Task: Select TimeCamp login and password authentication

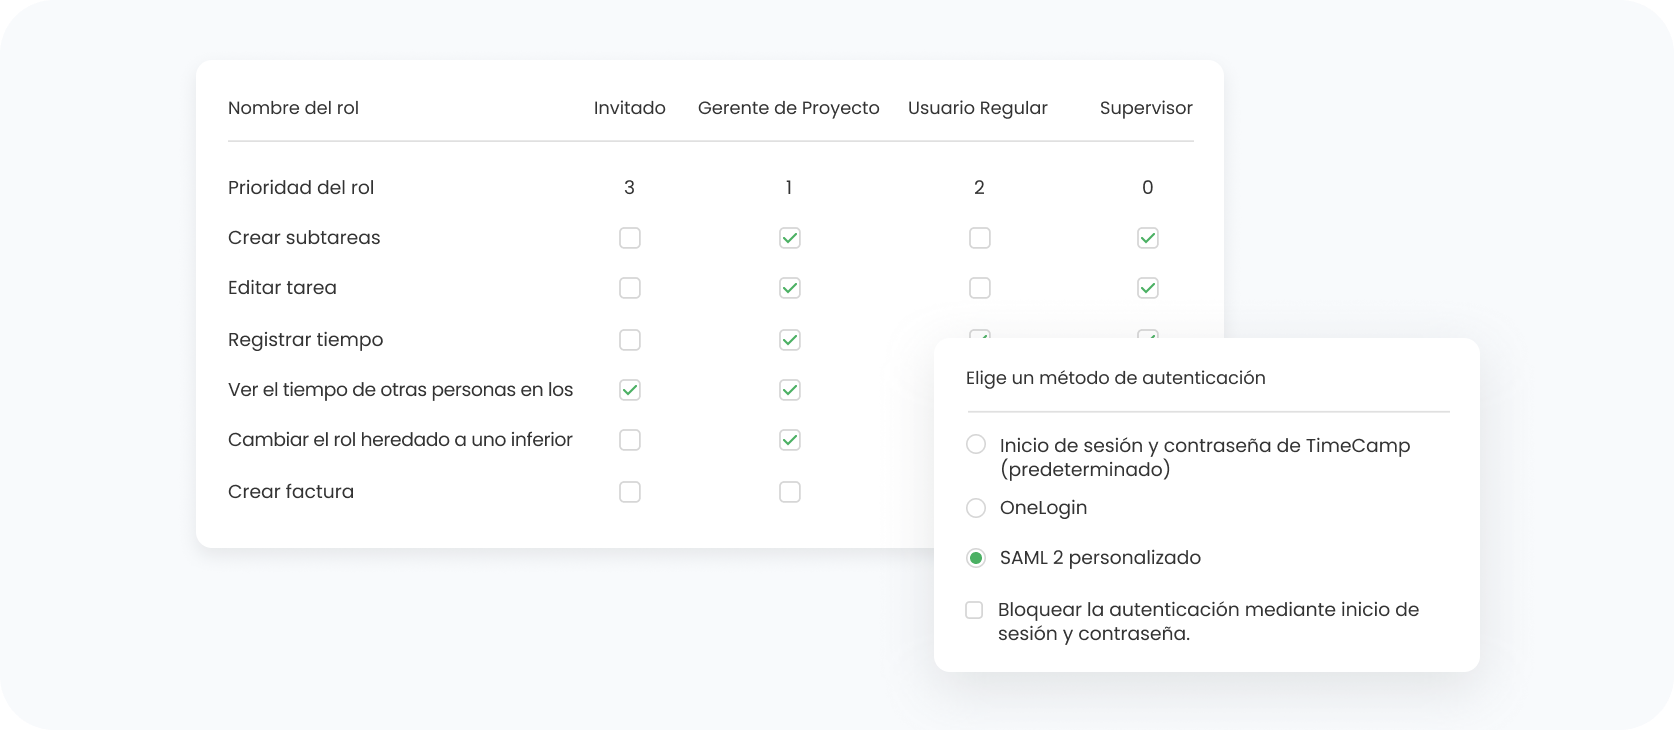Action: click(976, 444)
